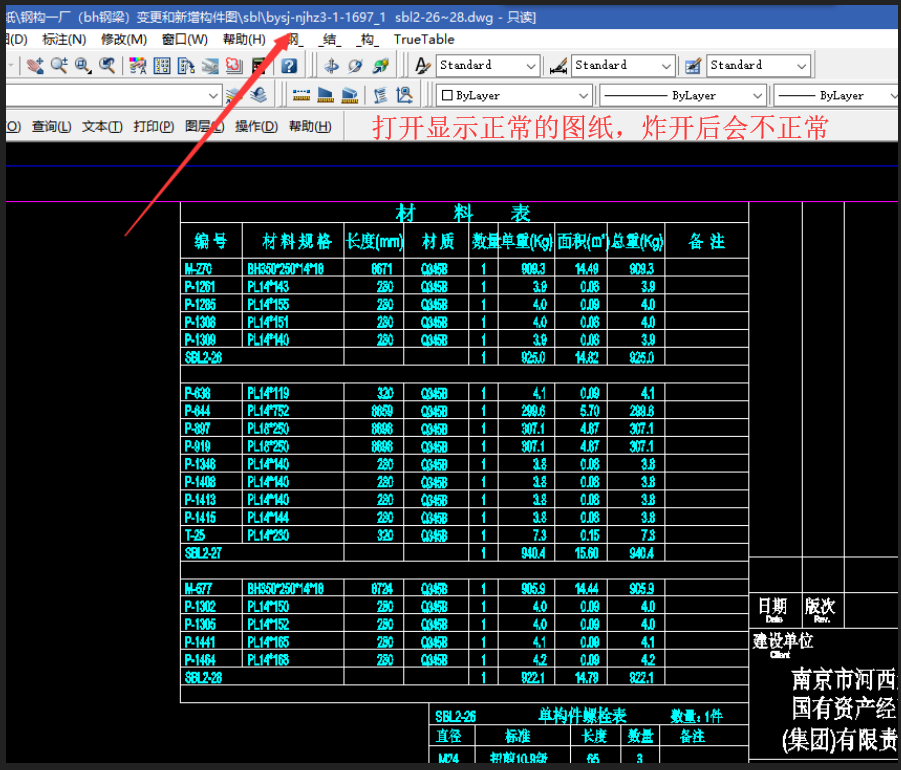This screenshot has width=901, height=770.
Task: Select the Pan realtime hand tool
Action: (36, 66)
